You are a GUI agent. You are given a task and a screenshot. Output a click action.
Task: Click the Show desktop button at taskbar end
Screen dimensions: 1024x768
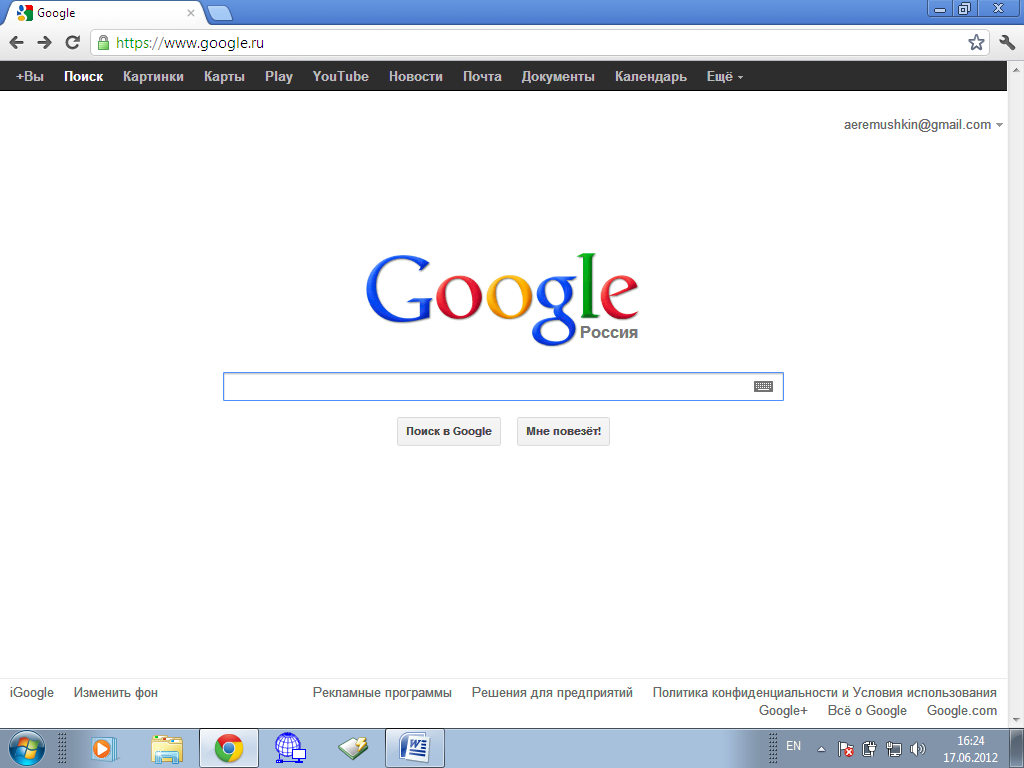click(1017, 748)
